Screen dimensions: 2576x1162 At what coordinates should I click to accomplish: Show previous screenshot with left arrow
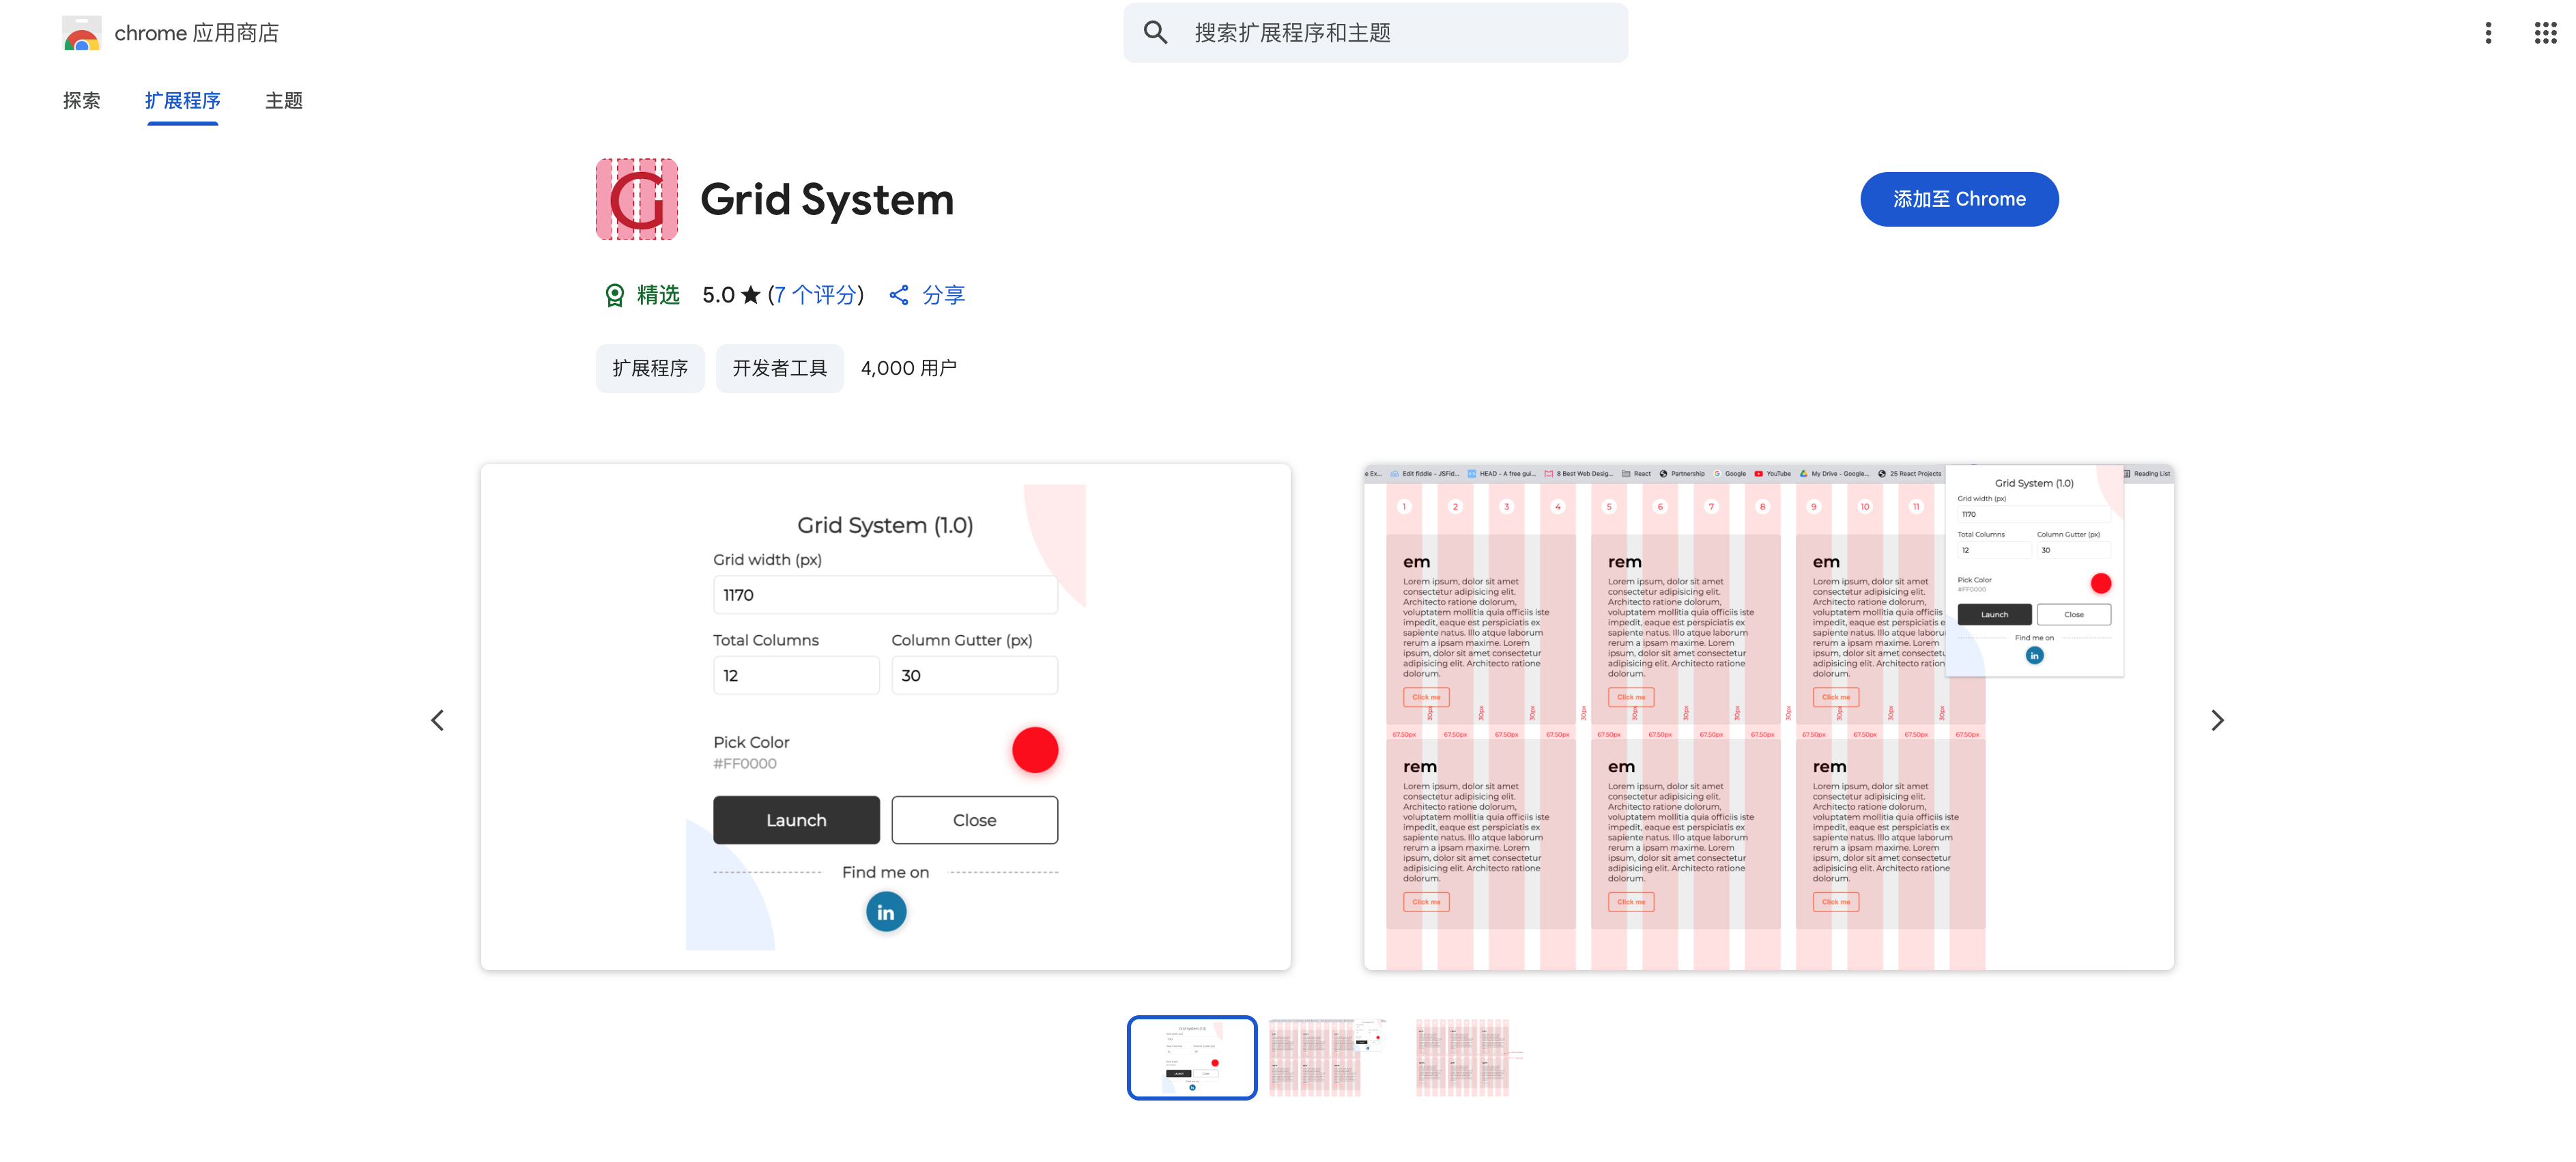coord(437,720)
